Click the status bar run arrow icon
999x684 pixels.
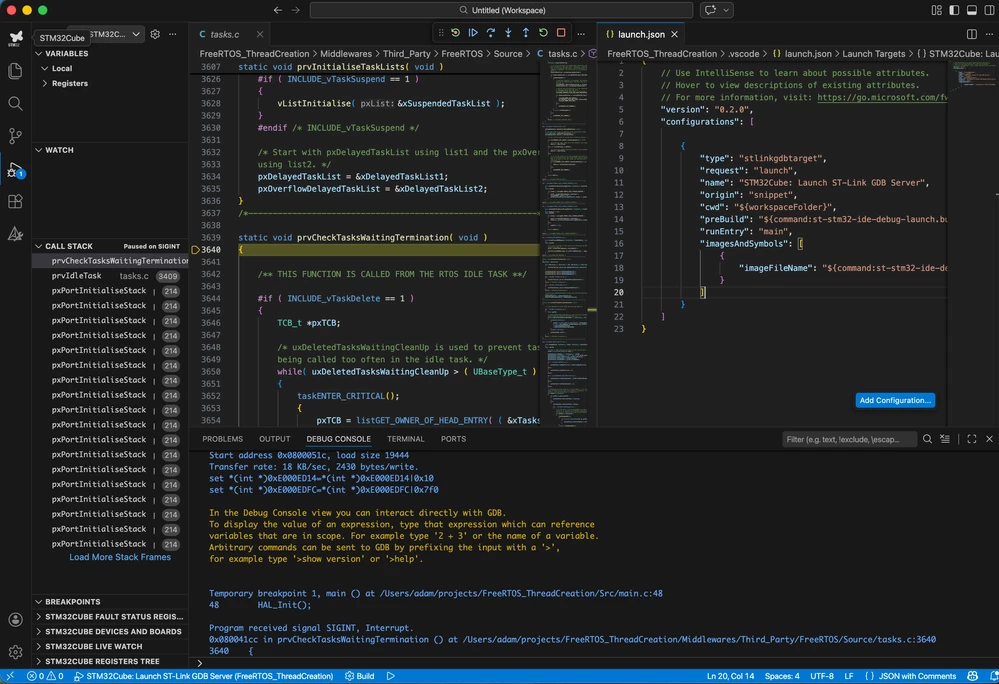(x=391, y=676)
